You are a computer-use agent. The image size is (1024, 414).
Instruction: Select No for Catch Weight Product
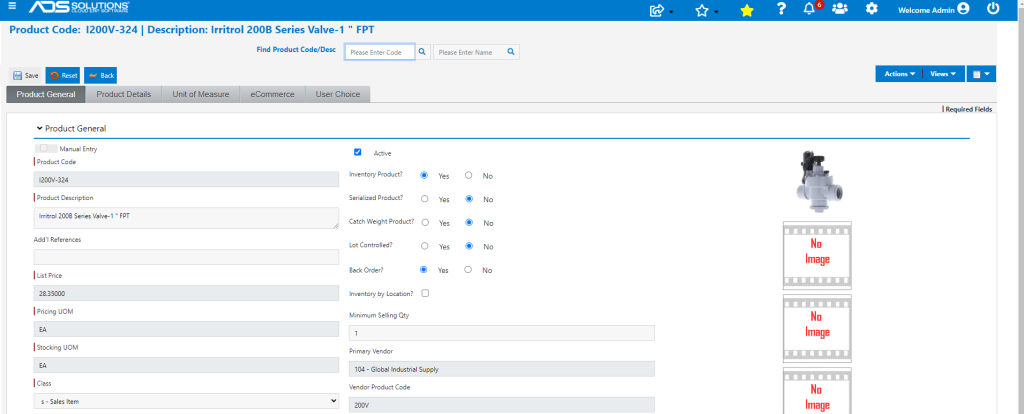coord(468,222)
